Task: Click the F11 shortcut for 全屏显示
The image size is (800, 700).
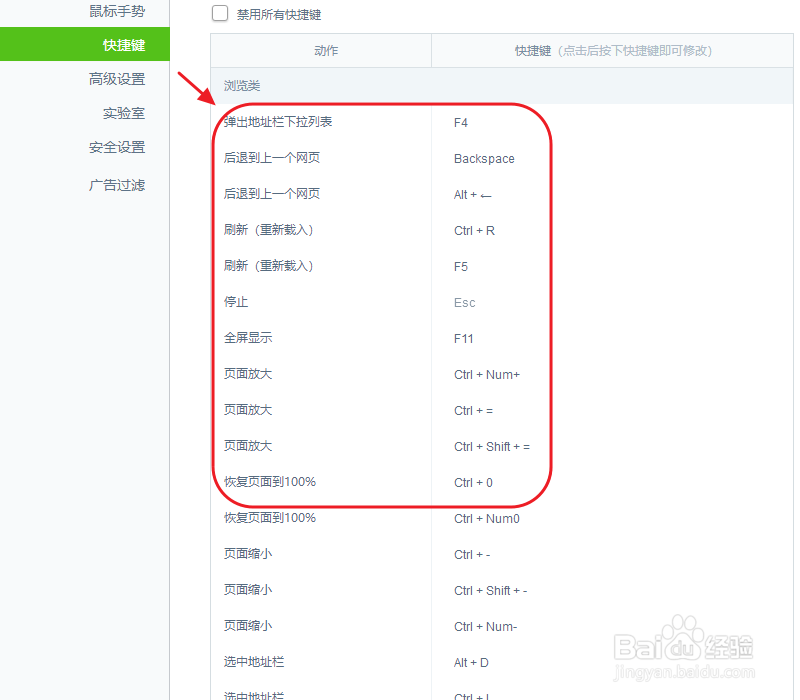Action: [464, 339]
